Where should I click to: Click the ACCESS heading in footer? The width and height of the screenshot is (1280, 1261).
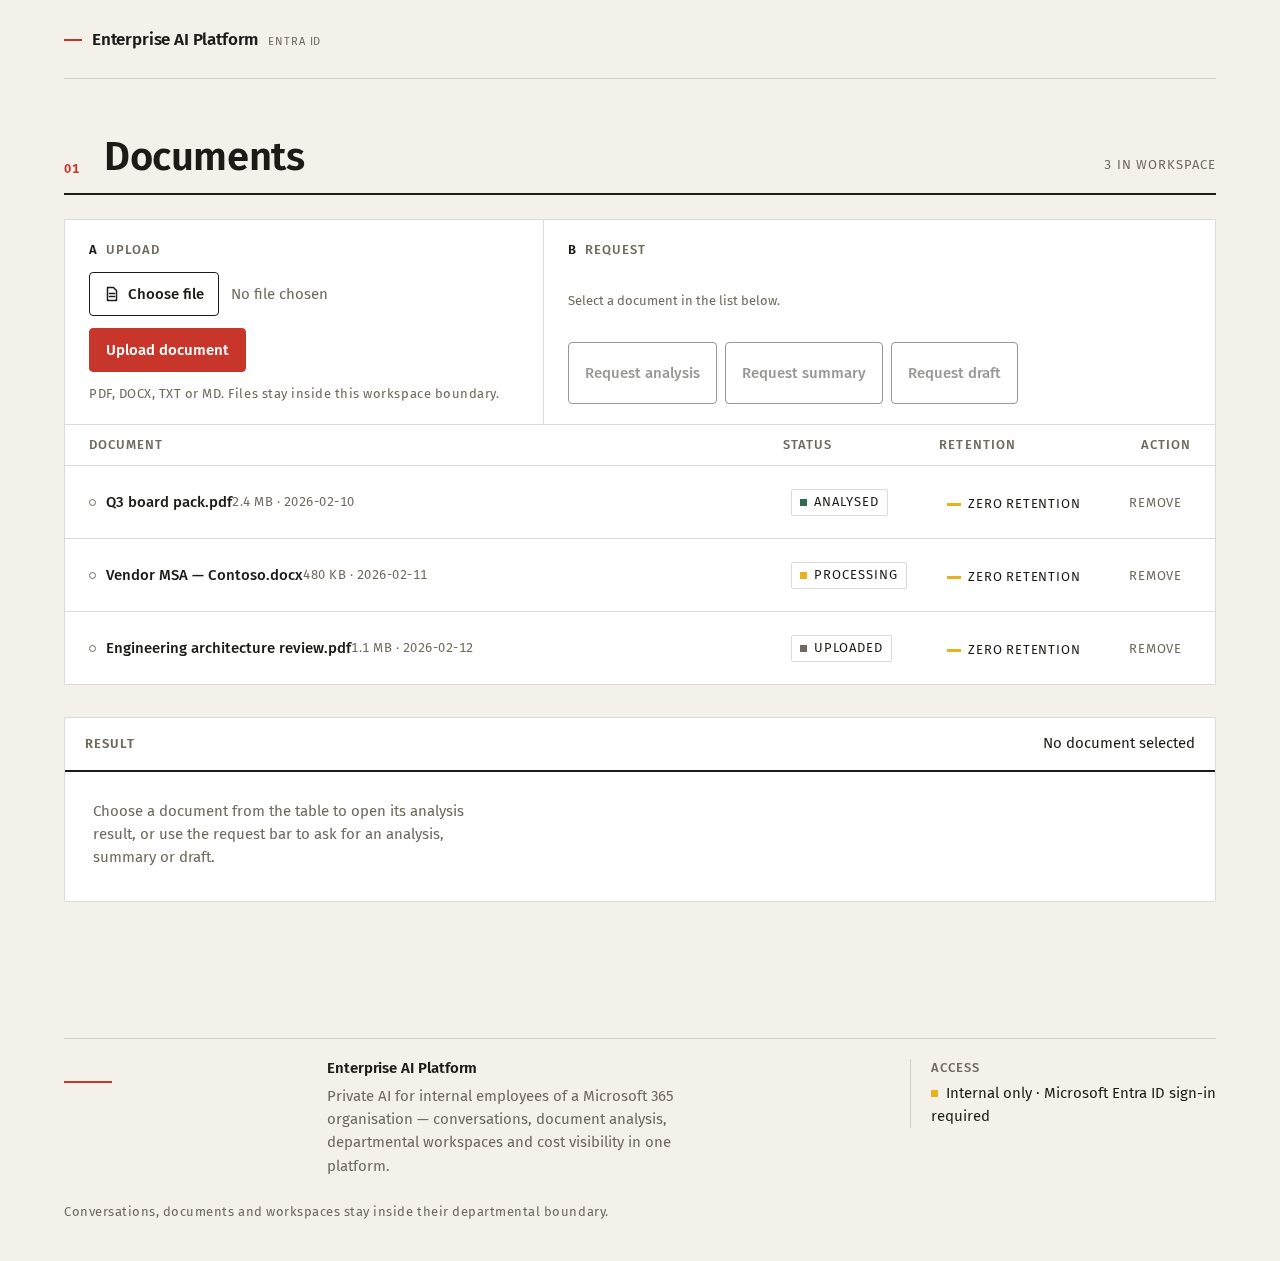point(955,1068)
